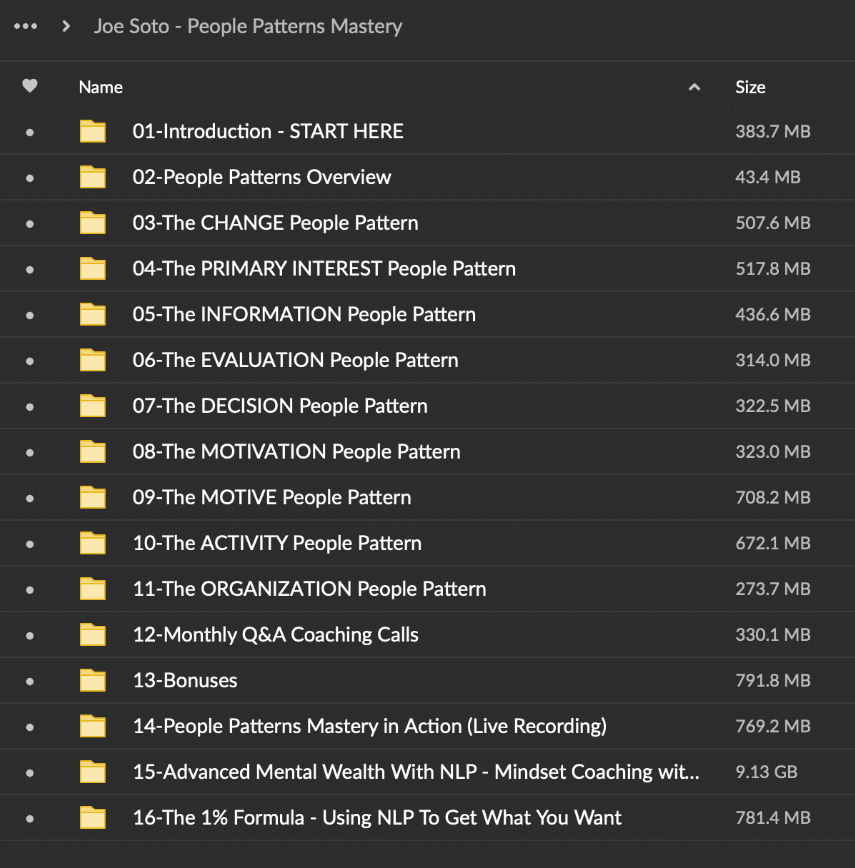This screenshot has height=868, width=855.
Task: Click the 708.2 MB size value
Action: [773, 497]
